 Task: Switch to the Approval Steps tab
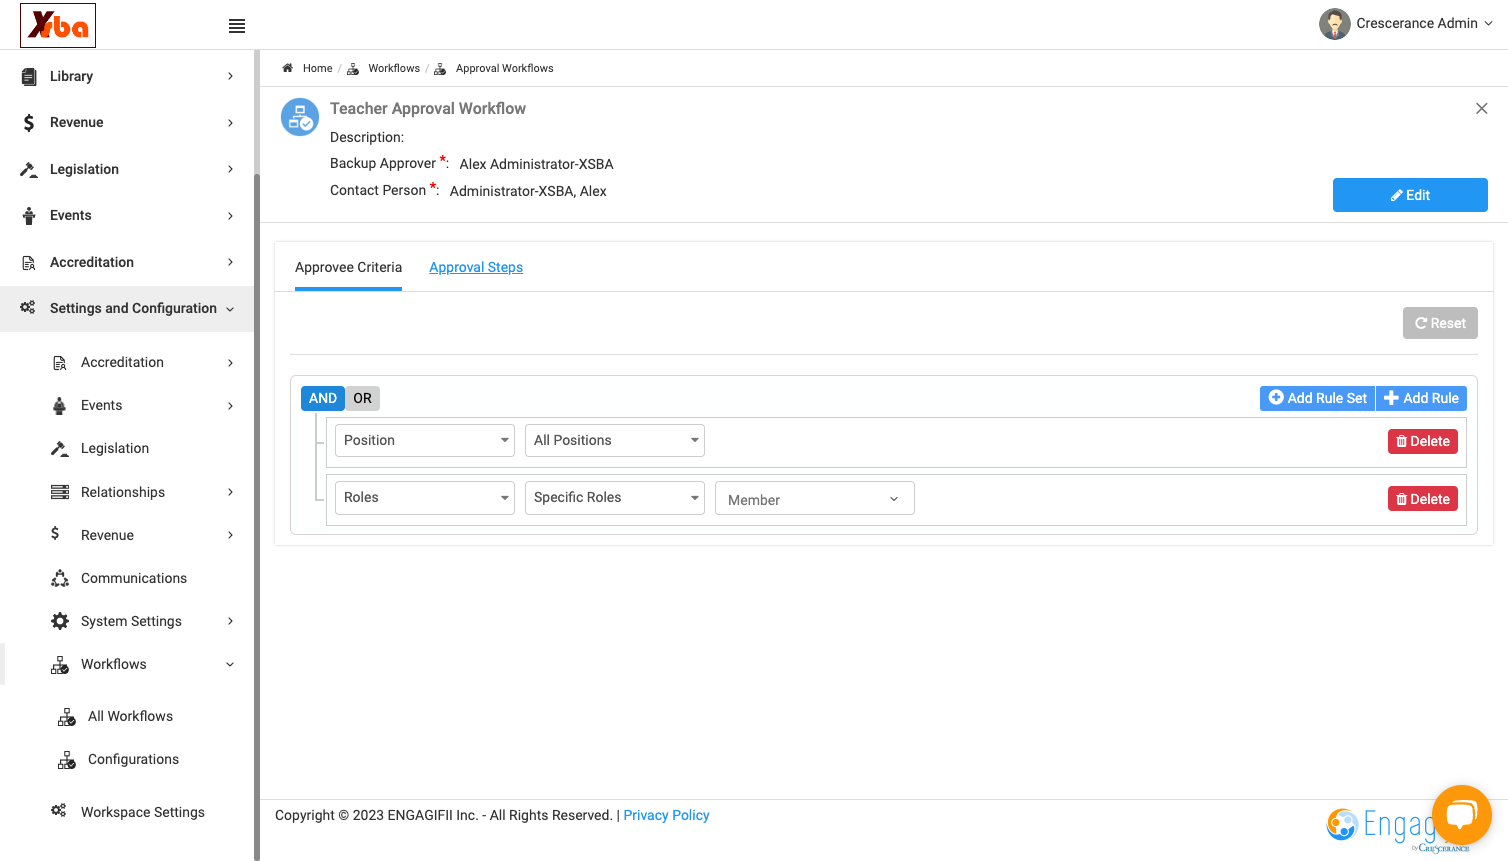click(476, 267)
